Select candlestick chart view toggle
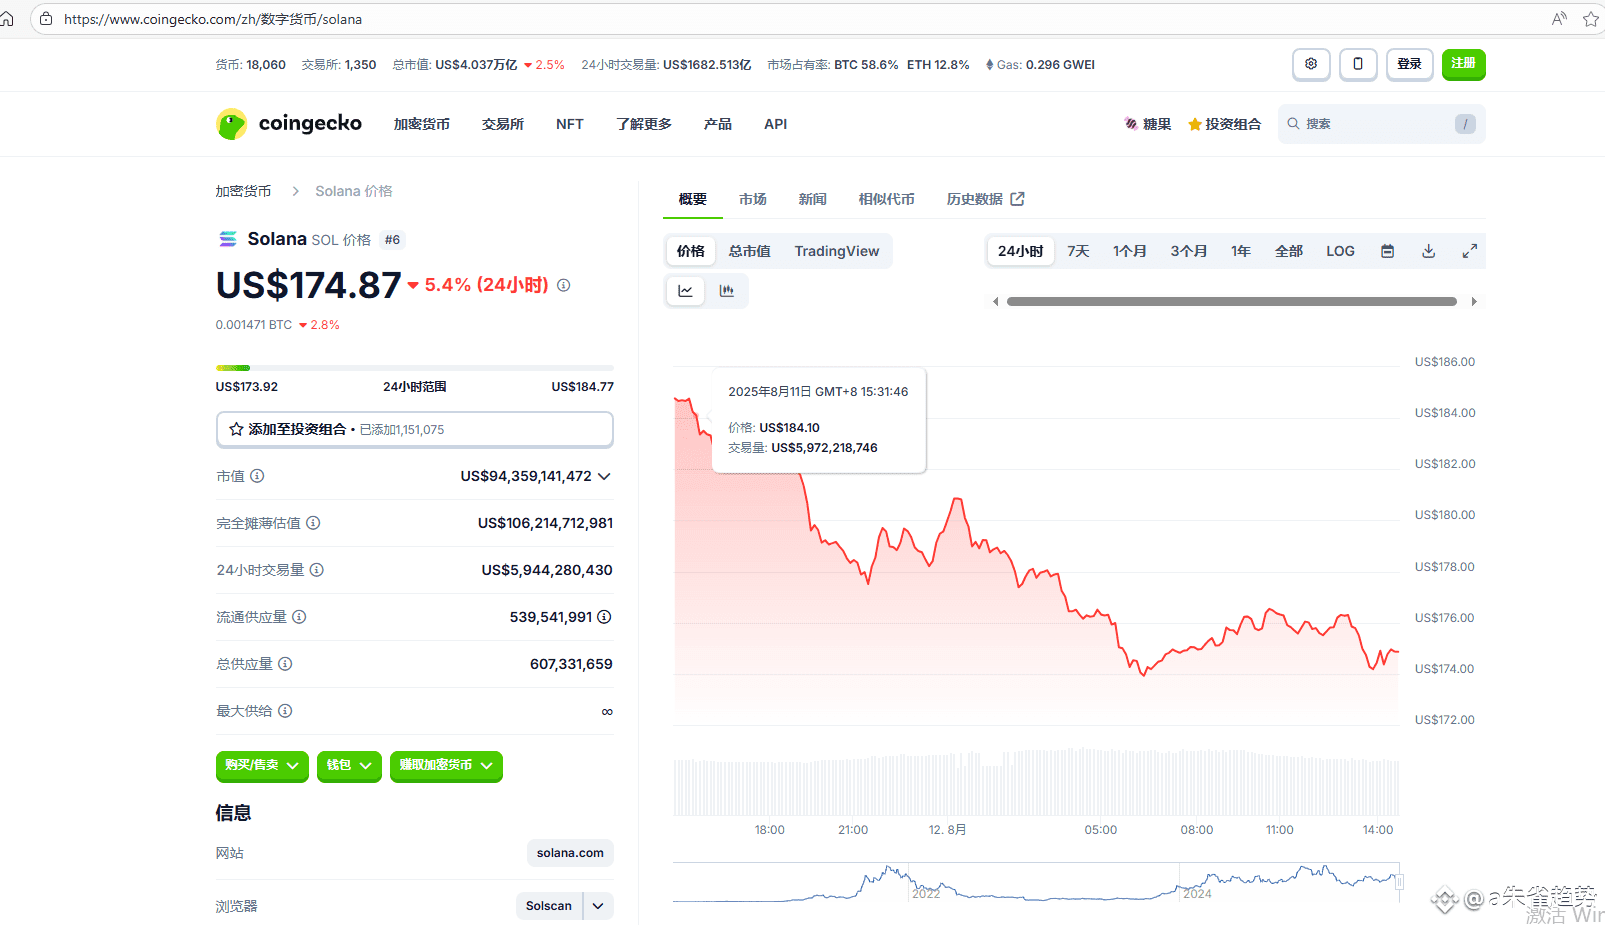 727,291
